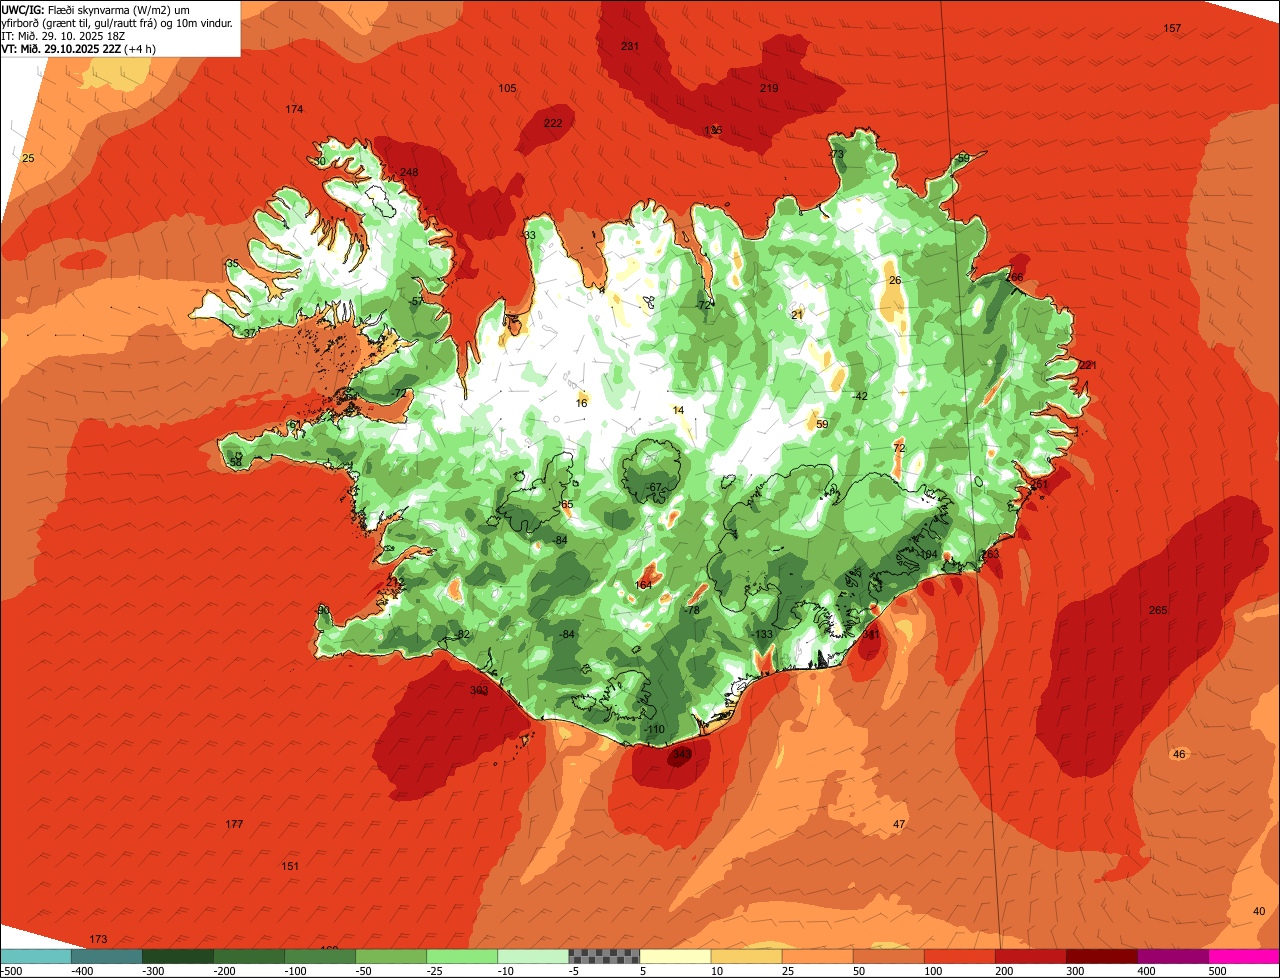Click the flux value 177 southwest of Iceland

click(234, 824)
